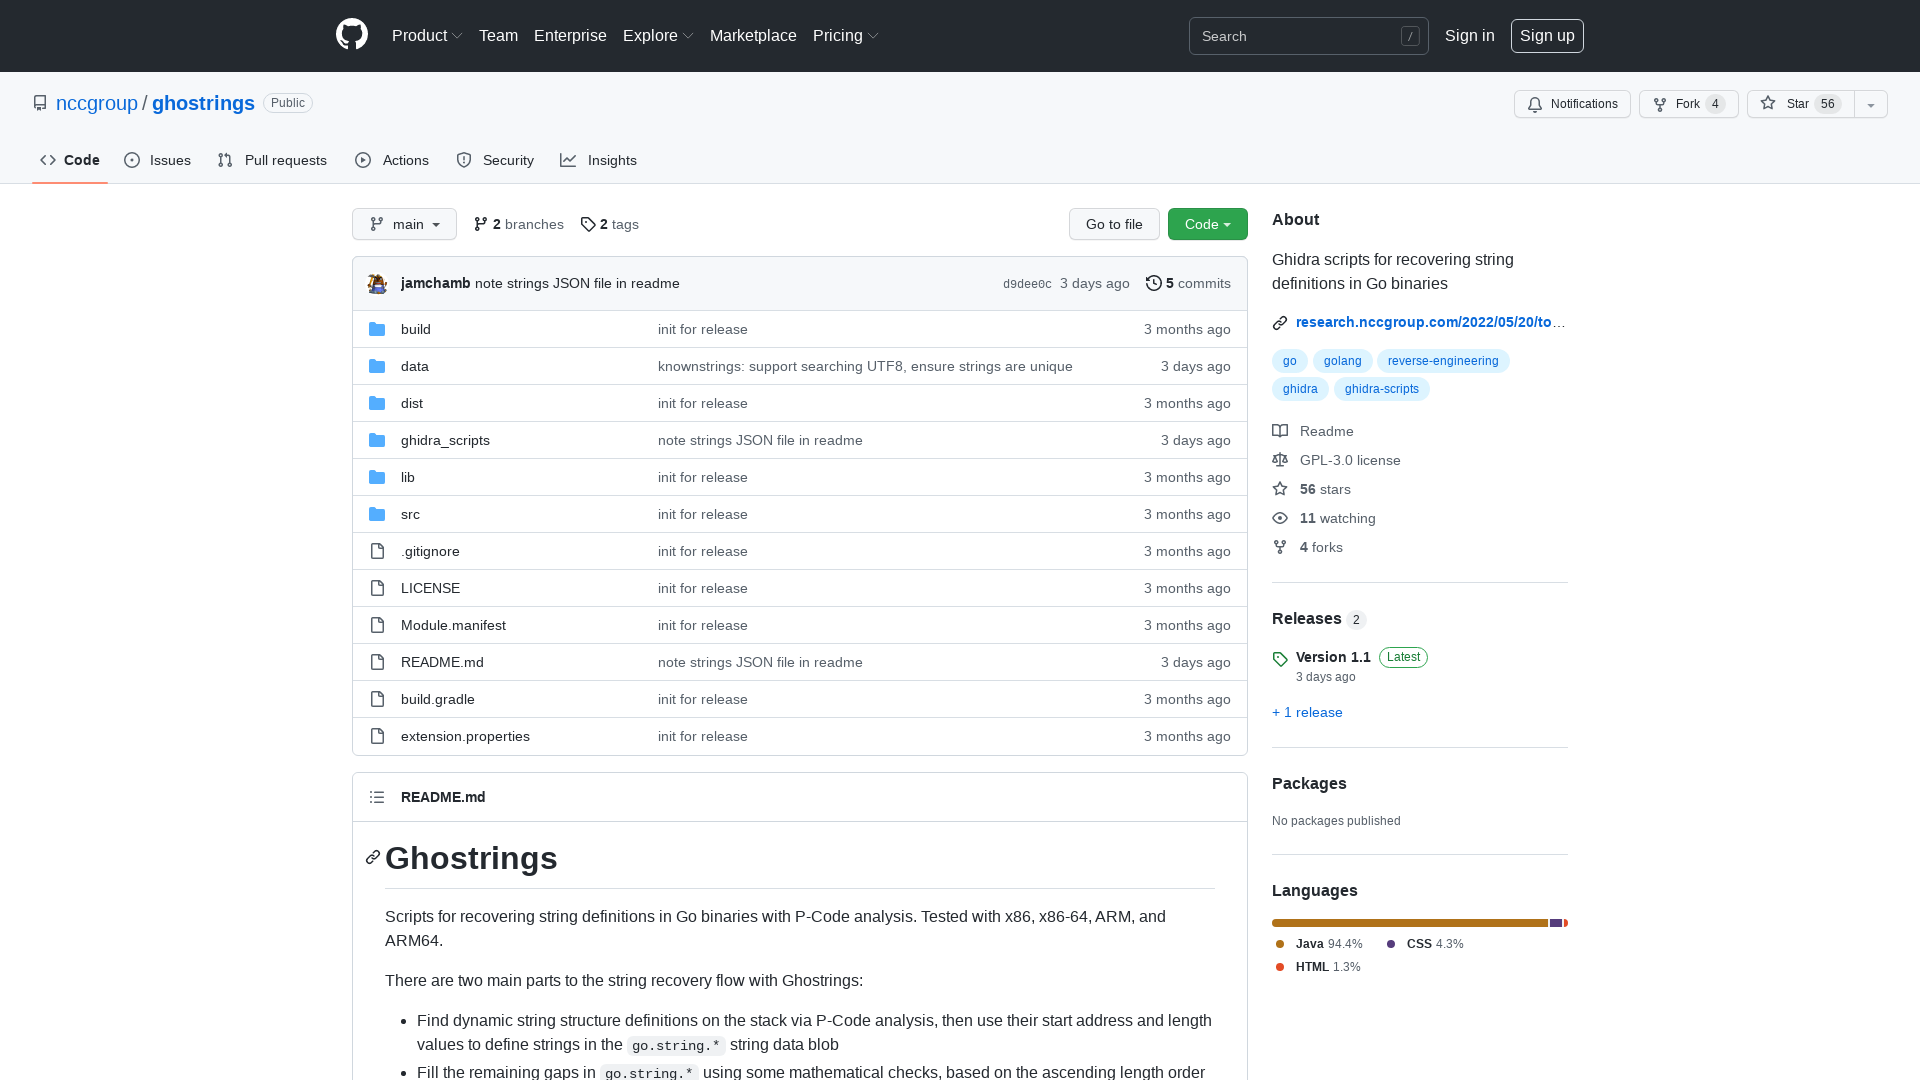Screen dimensions: 1920x1080
Task: Open Marketplace in the top navigation
Action: 753,35
